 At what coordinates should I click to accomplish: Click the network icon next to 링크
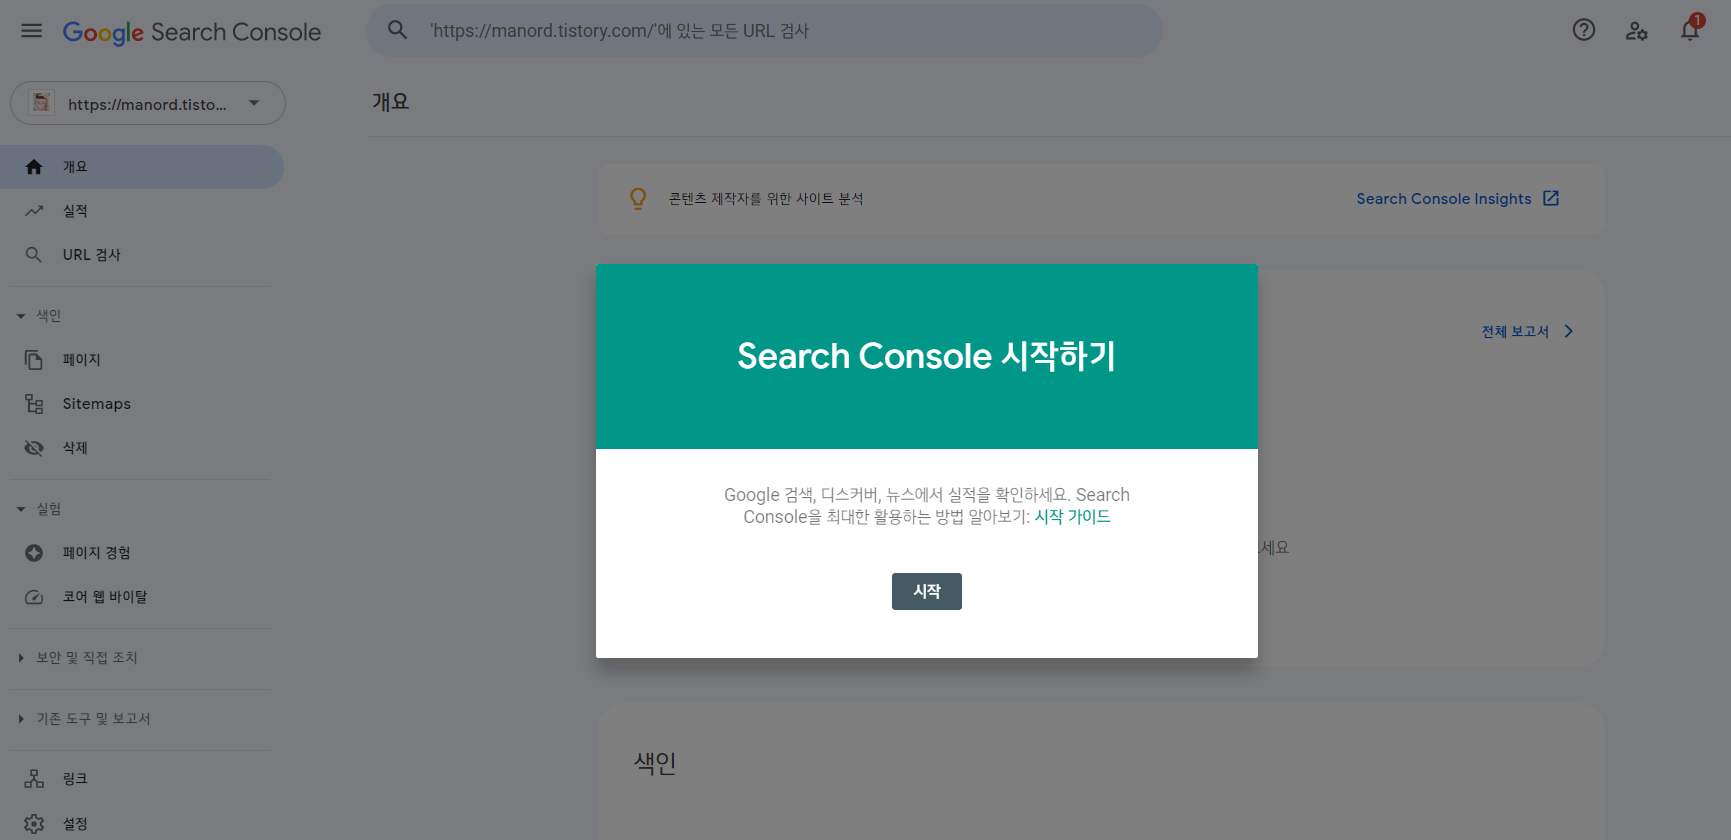(34, 779)
